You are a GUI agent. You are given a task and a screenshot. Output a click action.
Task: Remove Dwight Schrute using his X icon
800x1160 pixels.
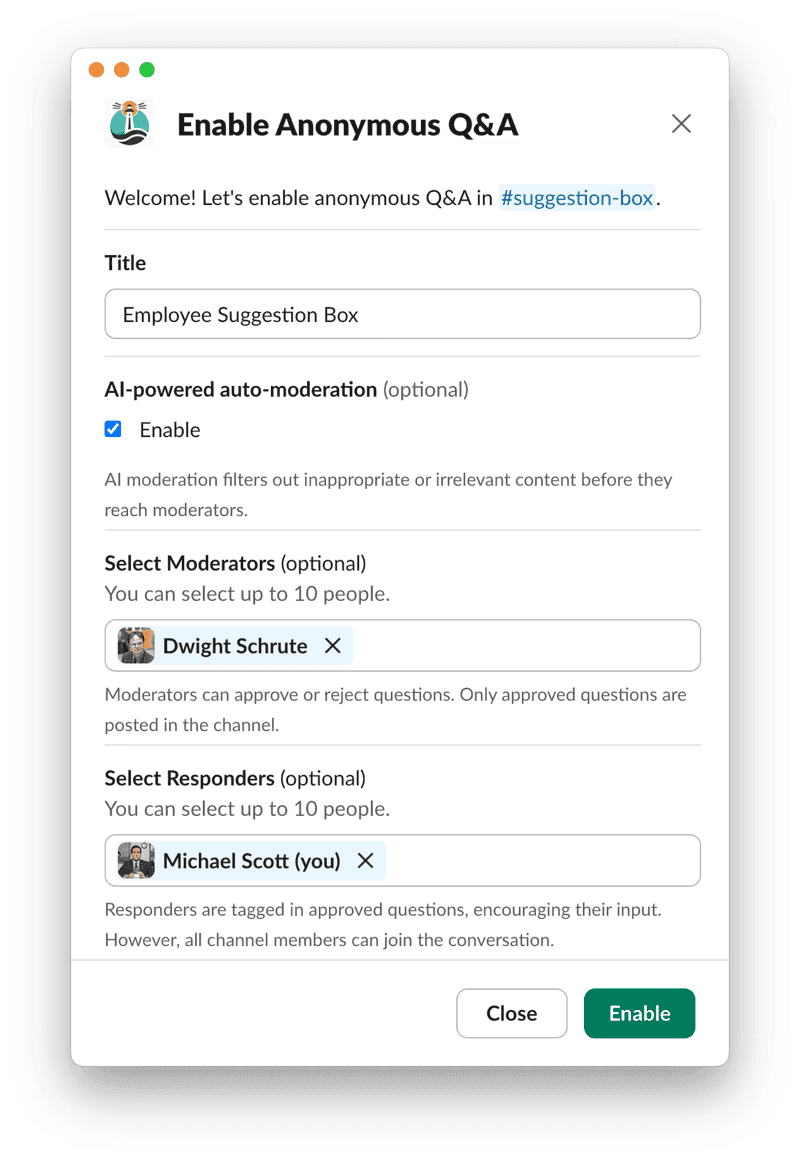pyautogui.click(x=333, y=645)
